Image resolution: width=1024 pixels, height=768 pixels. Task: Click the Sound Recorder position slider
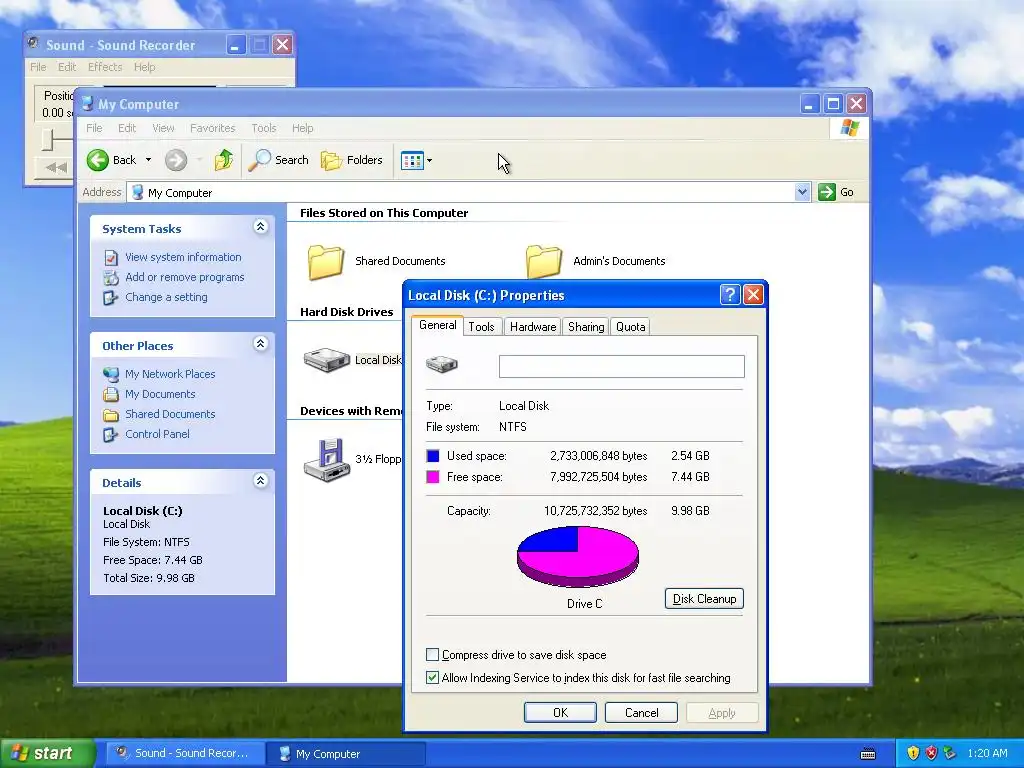point(47,139)
